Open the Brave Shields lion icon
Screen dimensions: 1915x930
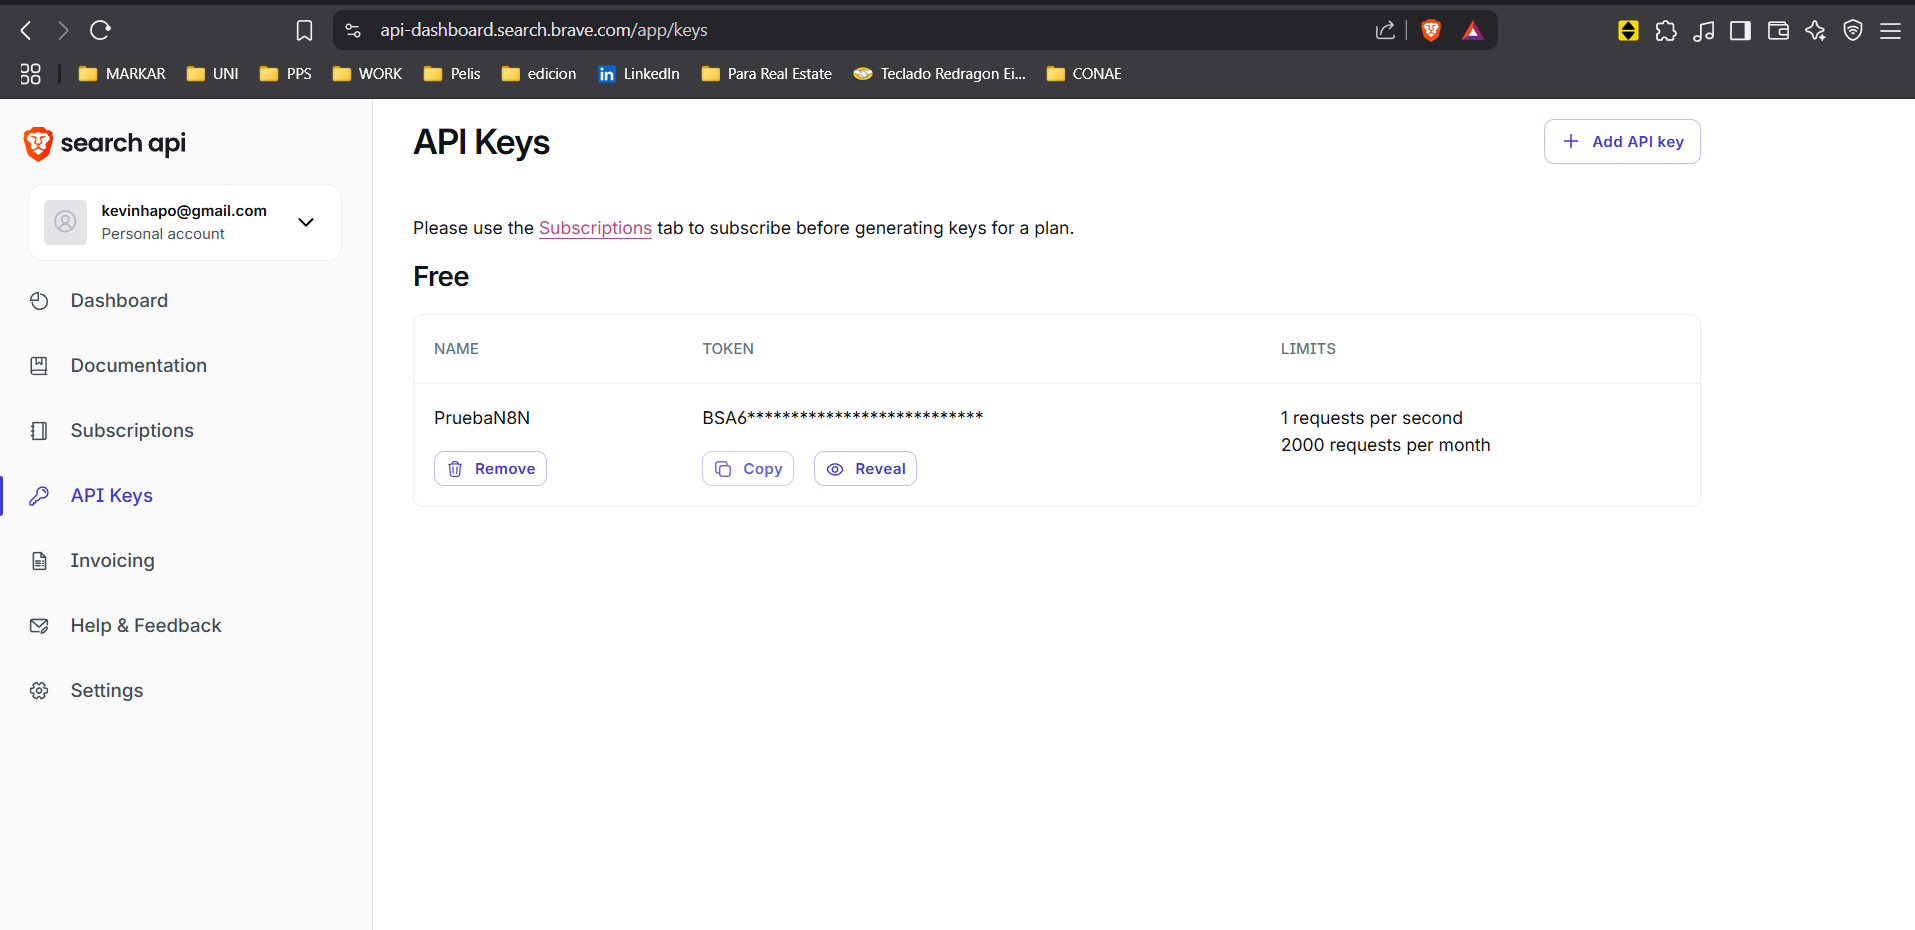coord(1431,31)
